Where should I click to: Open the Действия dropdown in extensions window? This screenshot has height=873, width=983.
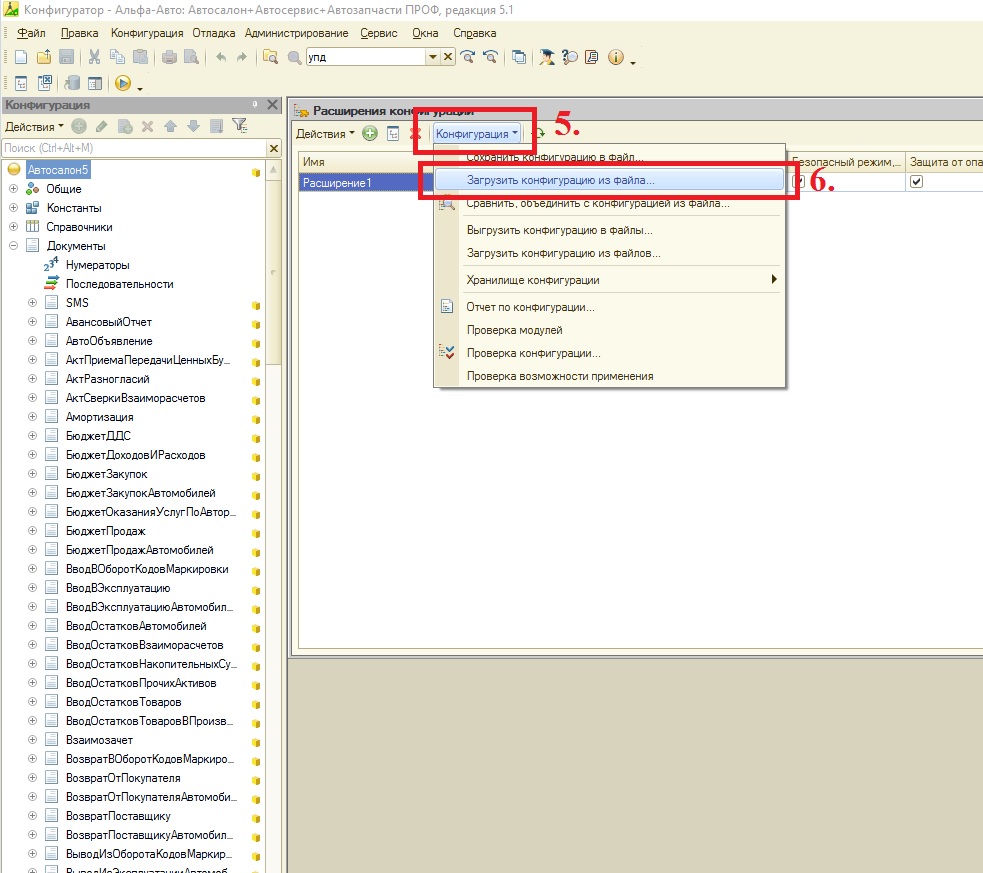point(325,133)
